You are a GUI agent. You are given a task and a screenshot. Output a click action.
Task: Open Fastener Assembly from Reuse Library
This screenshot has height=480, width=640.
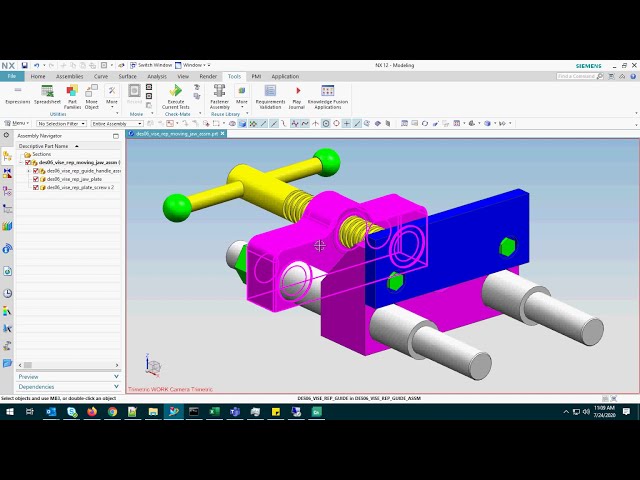(x=219, y=97)
